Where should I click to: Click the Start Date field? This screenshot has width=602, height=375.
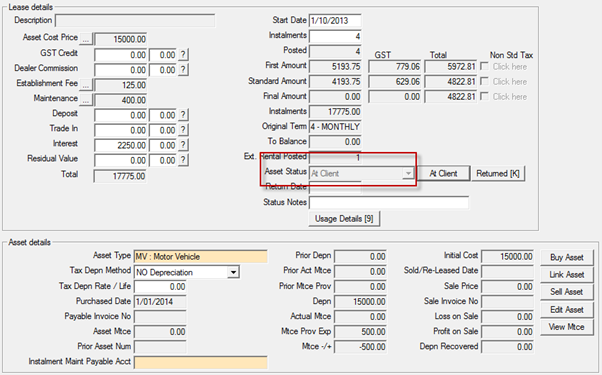point(335,21)
